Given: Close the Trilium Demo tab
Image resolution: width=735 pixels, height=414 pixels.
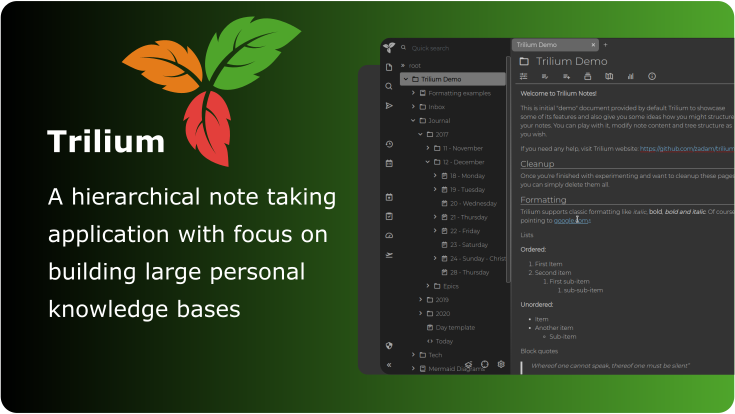Looking at the screenshot, I should (x=594, y=45).
